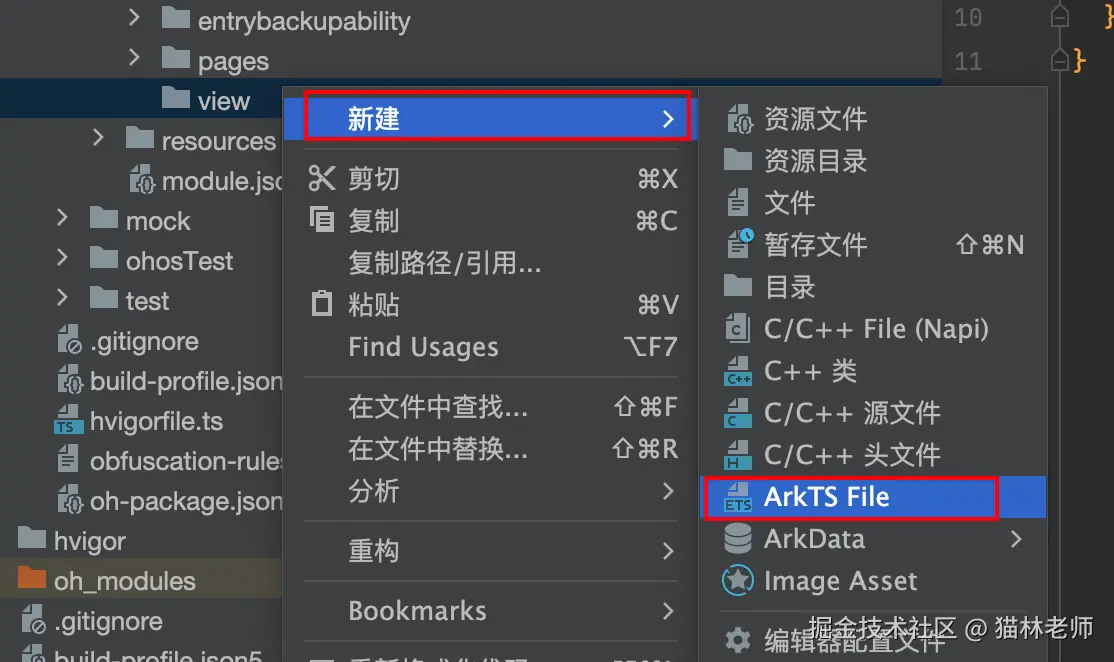
Task: Click the 目录 folder icon
Action: tap(737, 286)
